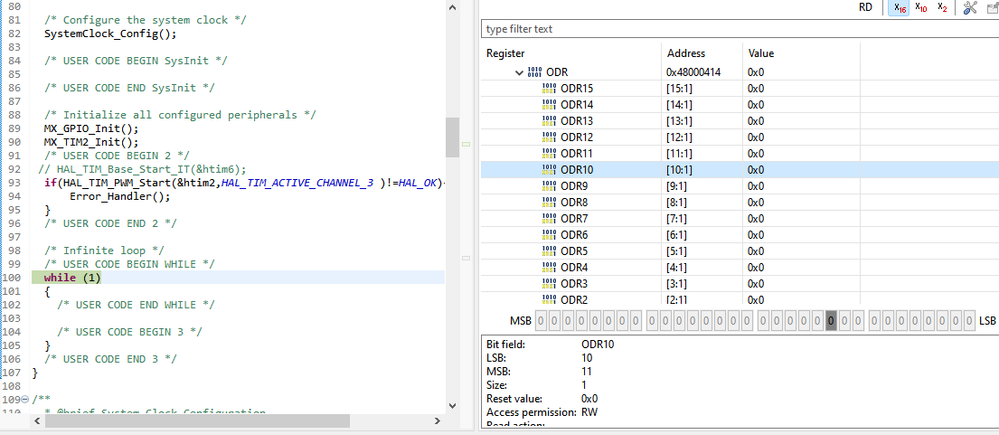Image resolution: width=999 pixels, height=435 pixels.
Task: Click the ODR14 bit-field icon
Action: tap(549, 105)
